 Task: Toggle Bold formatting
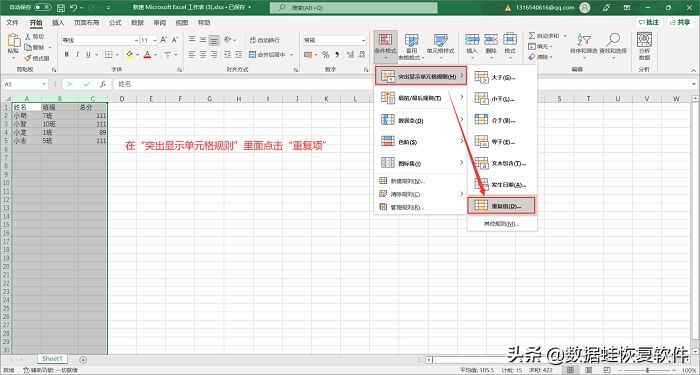point(67,55)
